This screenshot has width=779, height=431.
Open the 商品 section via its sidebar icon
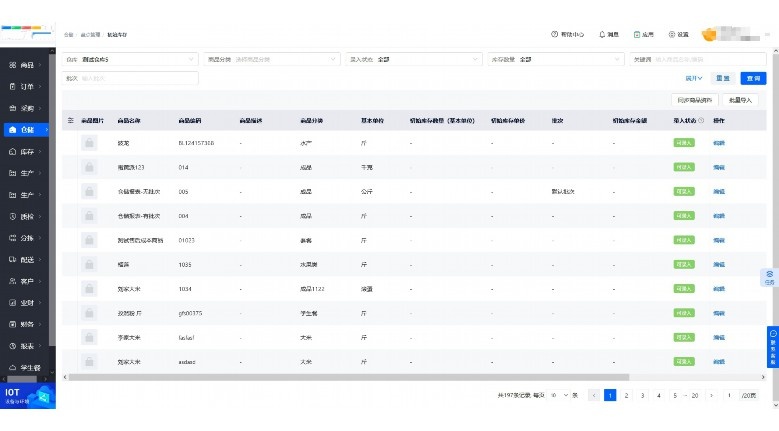[12, 65]
